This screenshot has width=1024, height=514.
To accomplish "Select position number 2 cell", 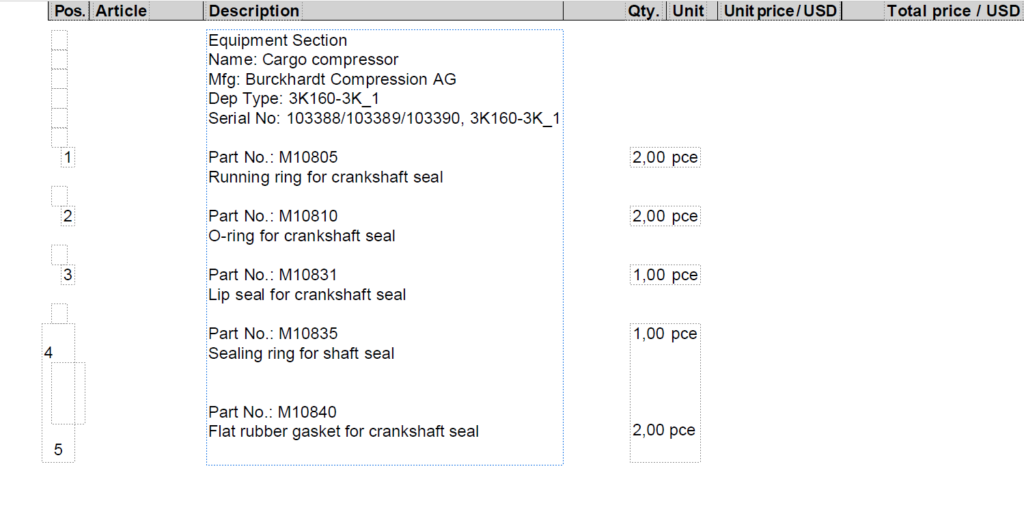I will coord(67,216).
